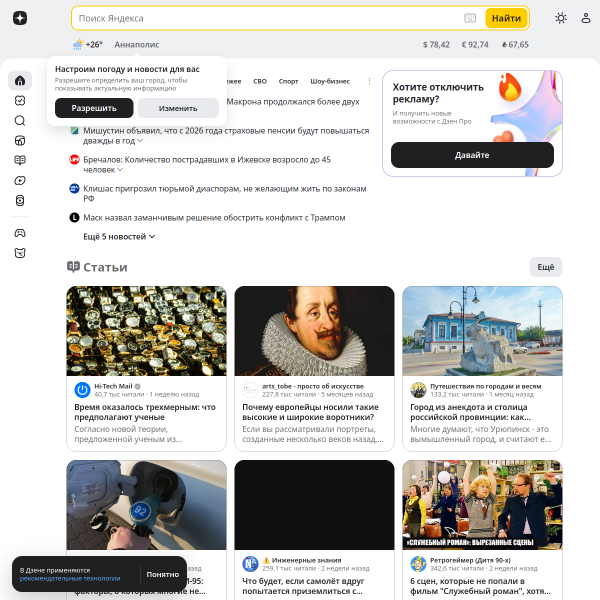Open the рекомендательные технологии link

(x=70, y=578)
